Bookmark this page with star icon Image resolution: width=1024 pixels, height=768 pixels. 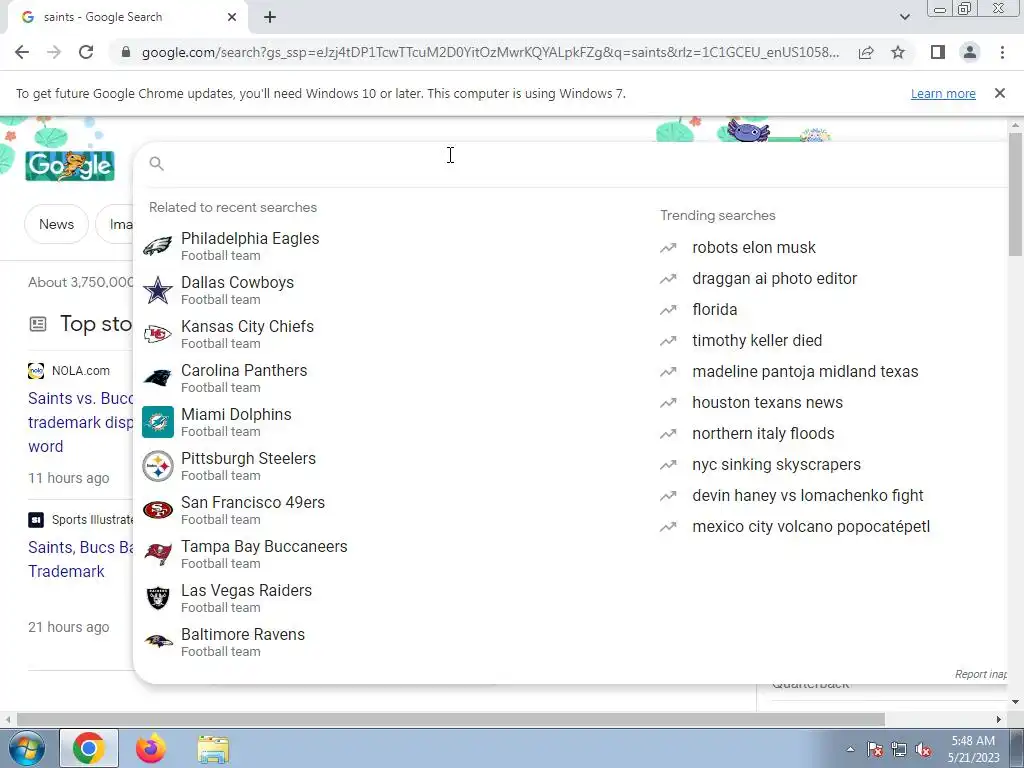[x=898, y=52]
